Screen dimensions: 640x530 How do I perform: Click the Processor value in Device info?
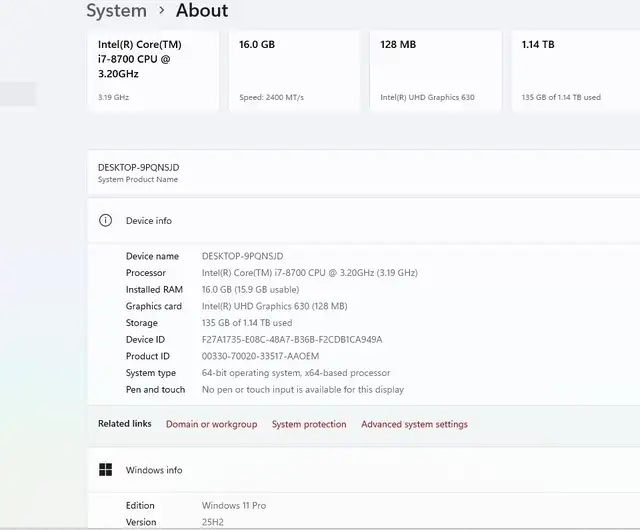point(309,273)
